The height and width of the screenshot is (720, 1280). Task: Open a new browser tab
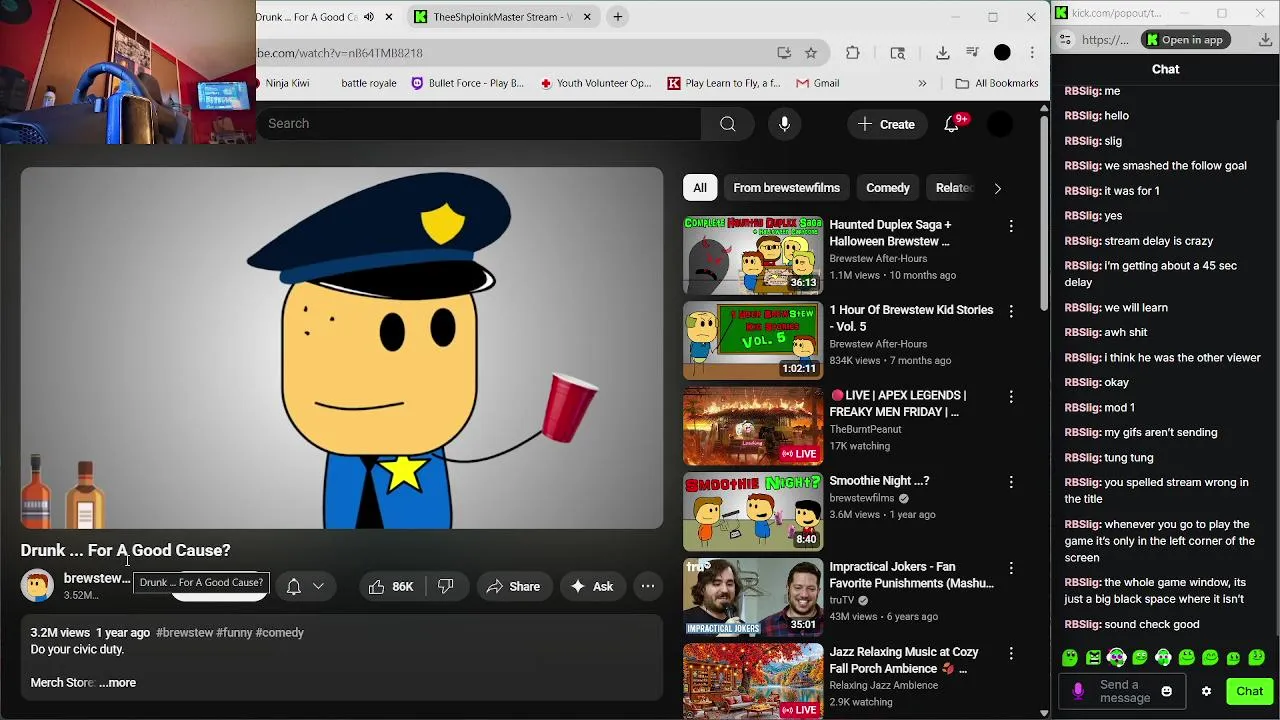[x=618, y=17]
